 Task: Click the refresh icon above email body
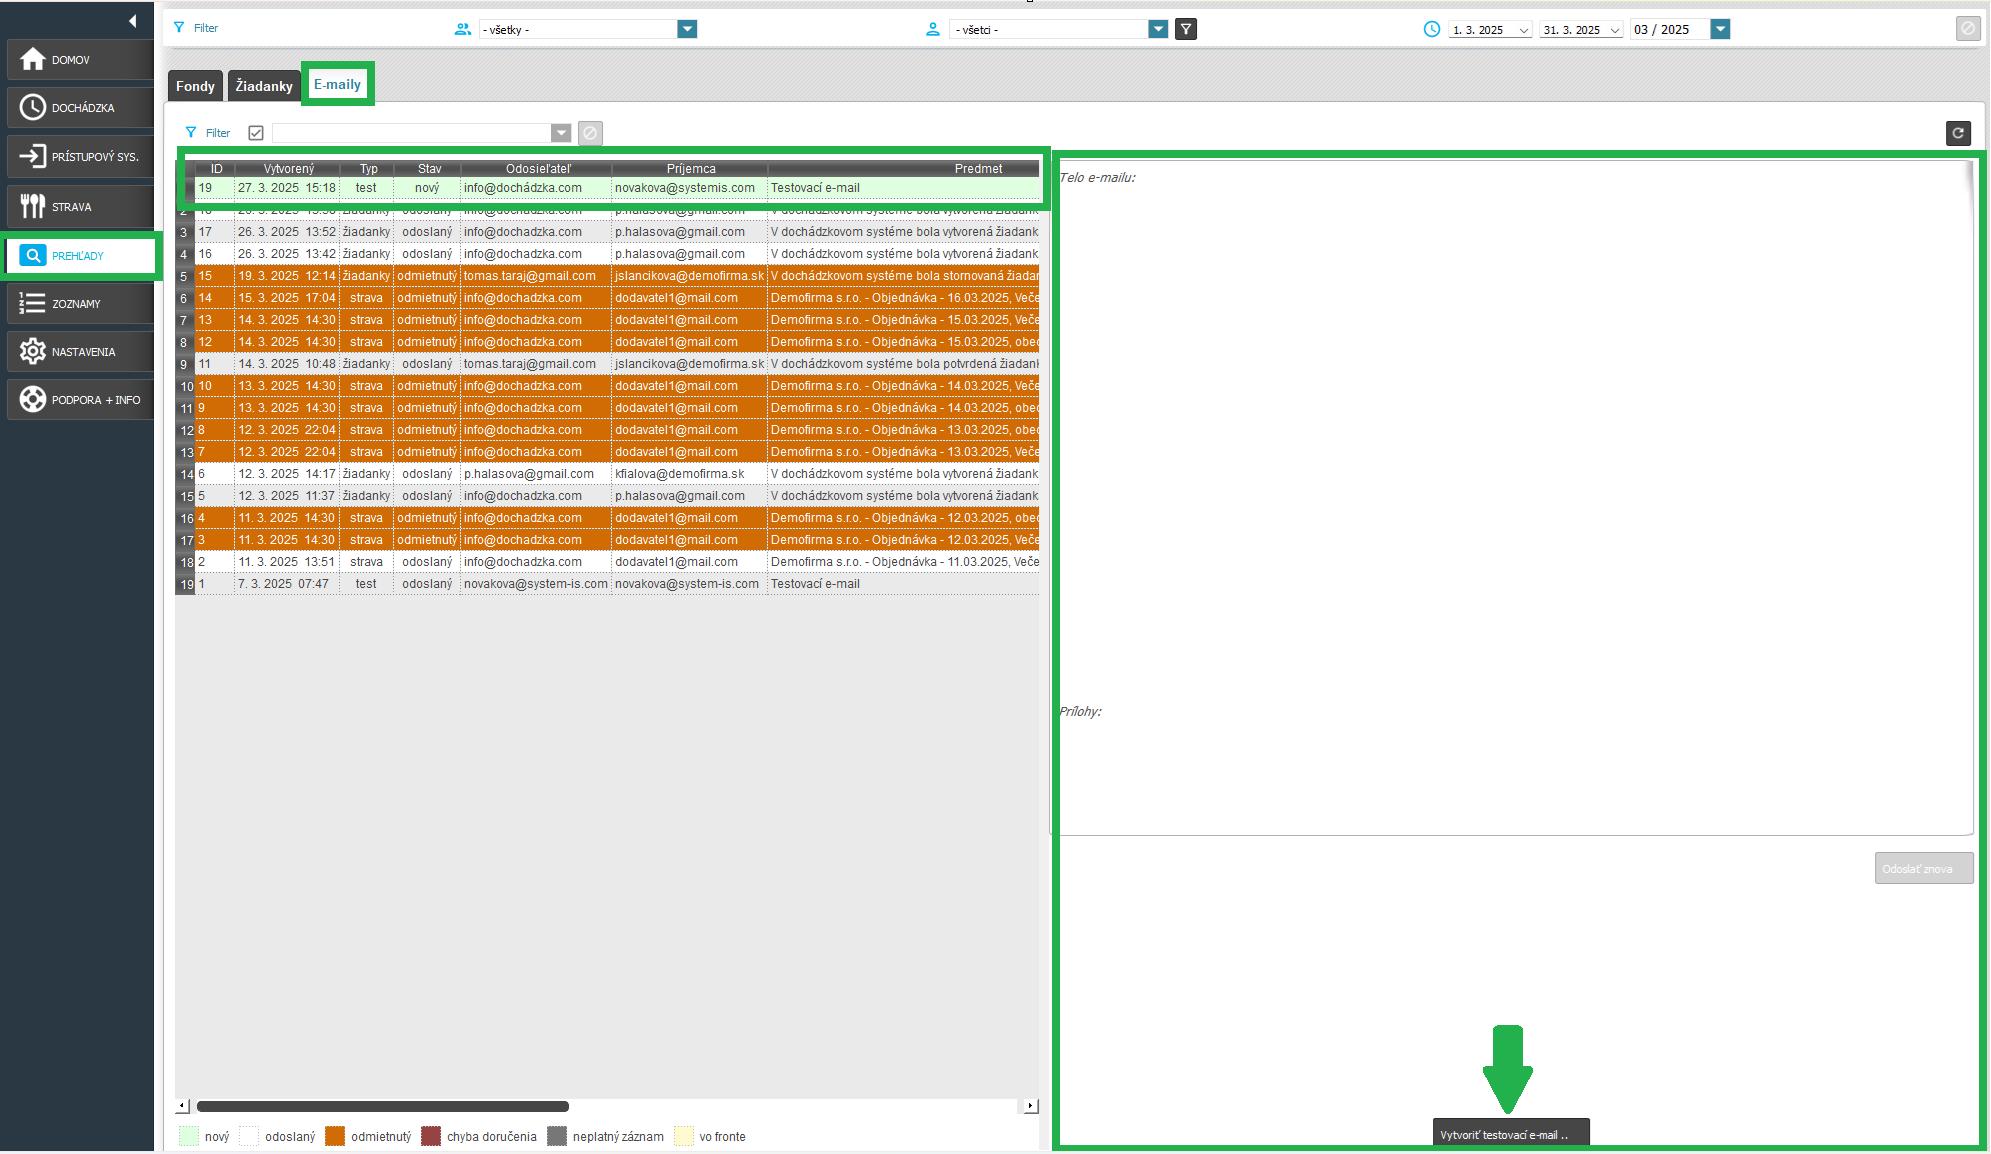[1958, 133]
